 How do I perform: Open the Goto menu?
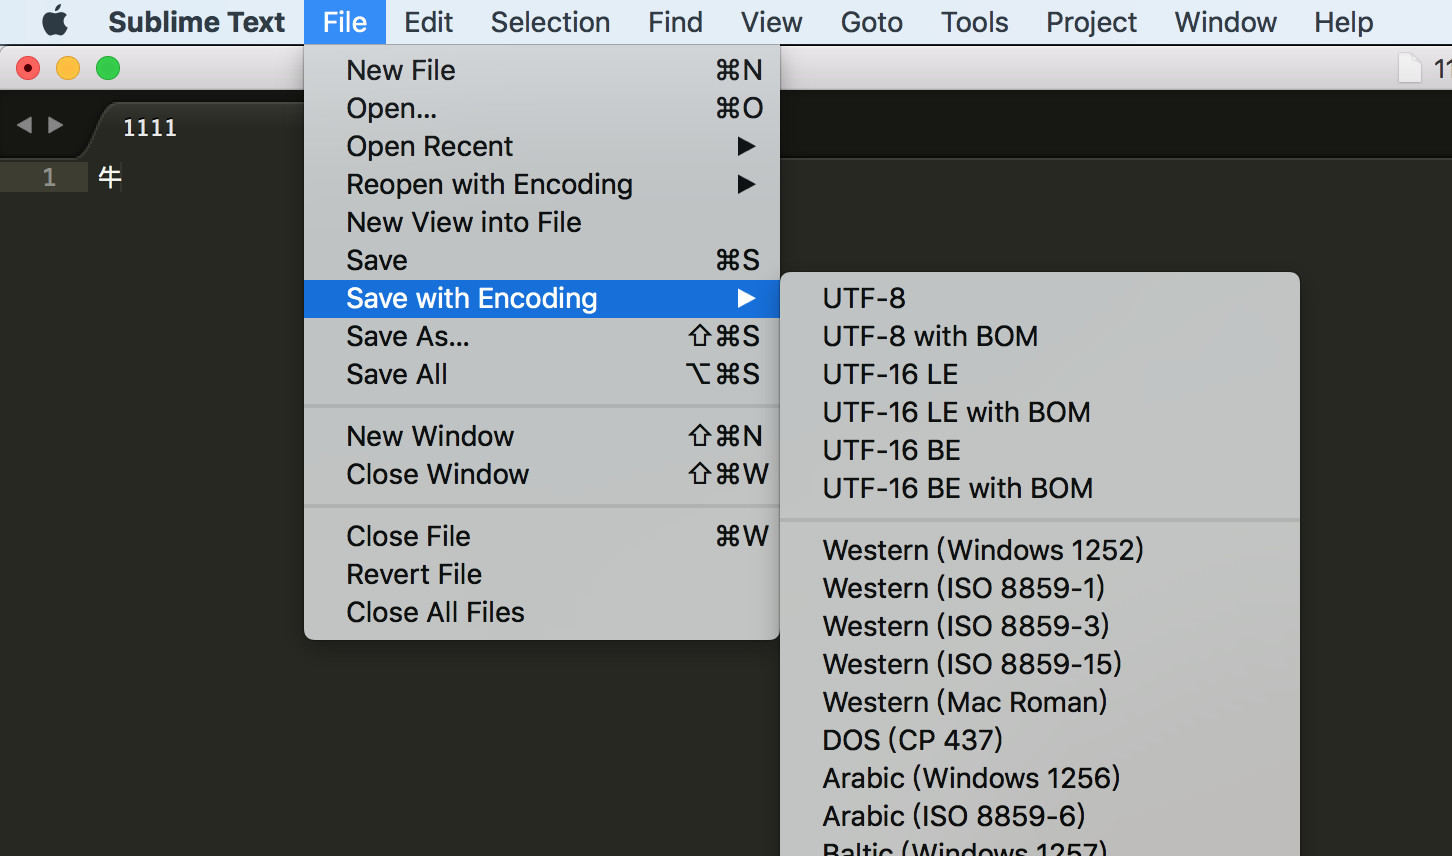(871, 22)
